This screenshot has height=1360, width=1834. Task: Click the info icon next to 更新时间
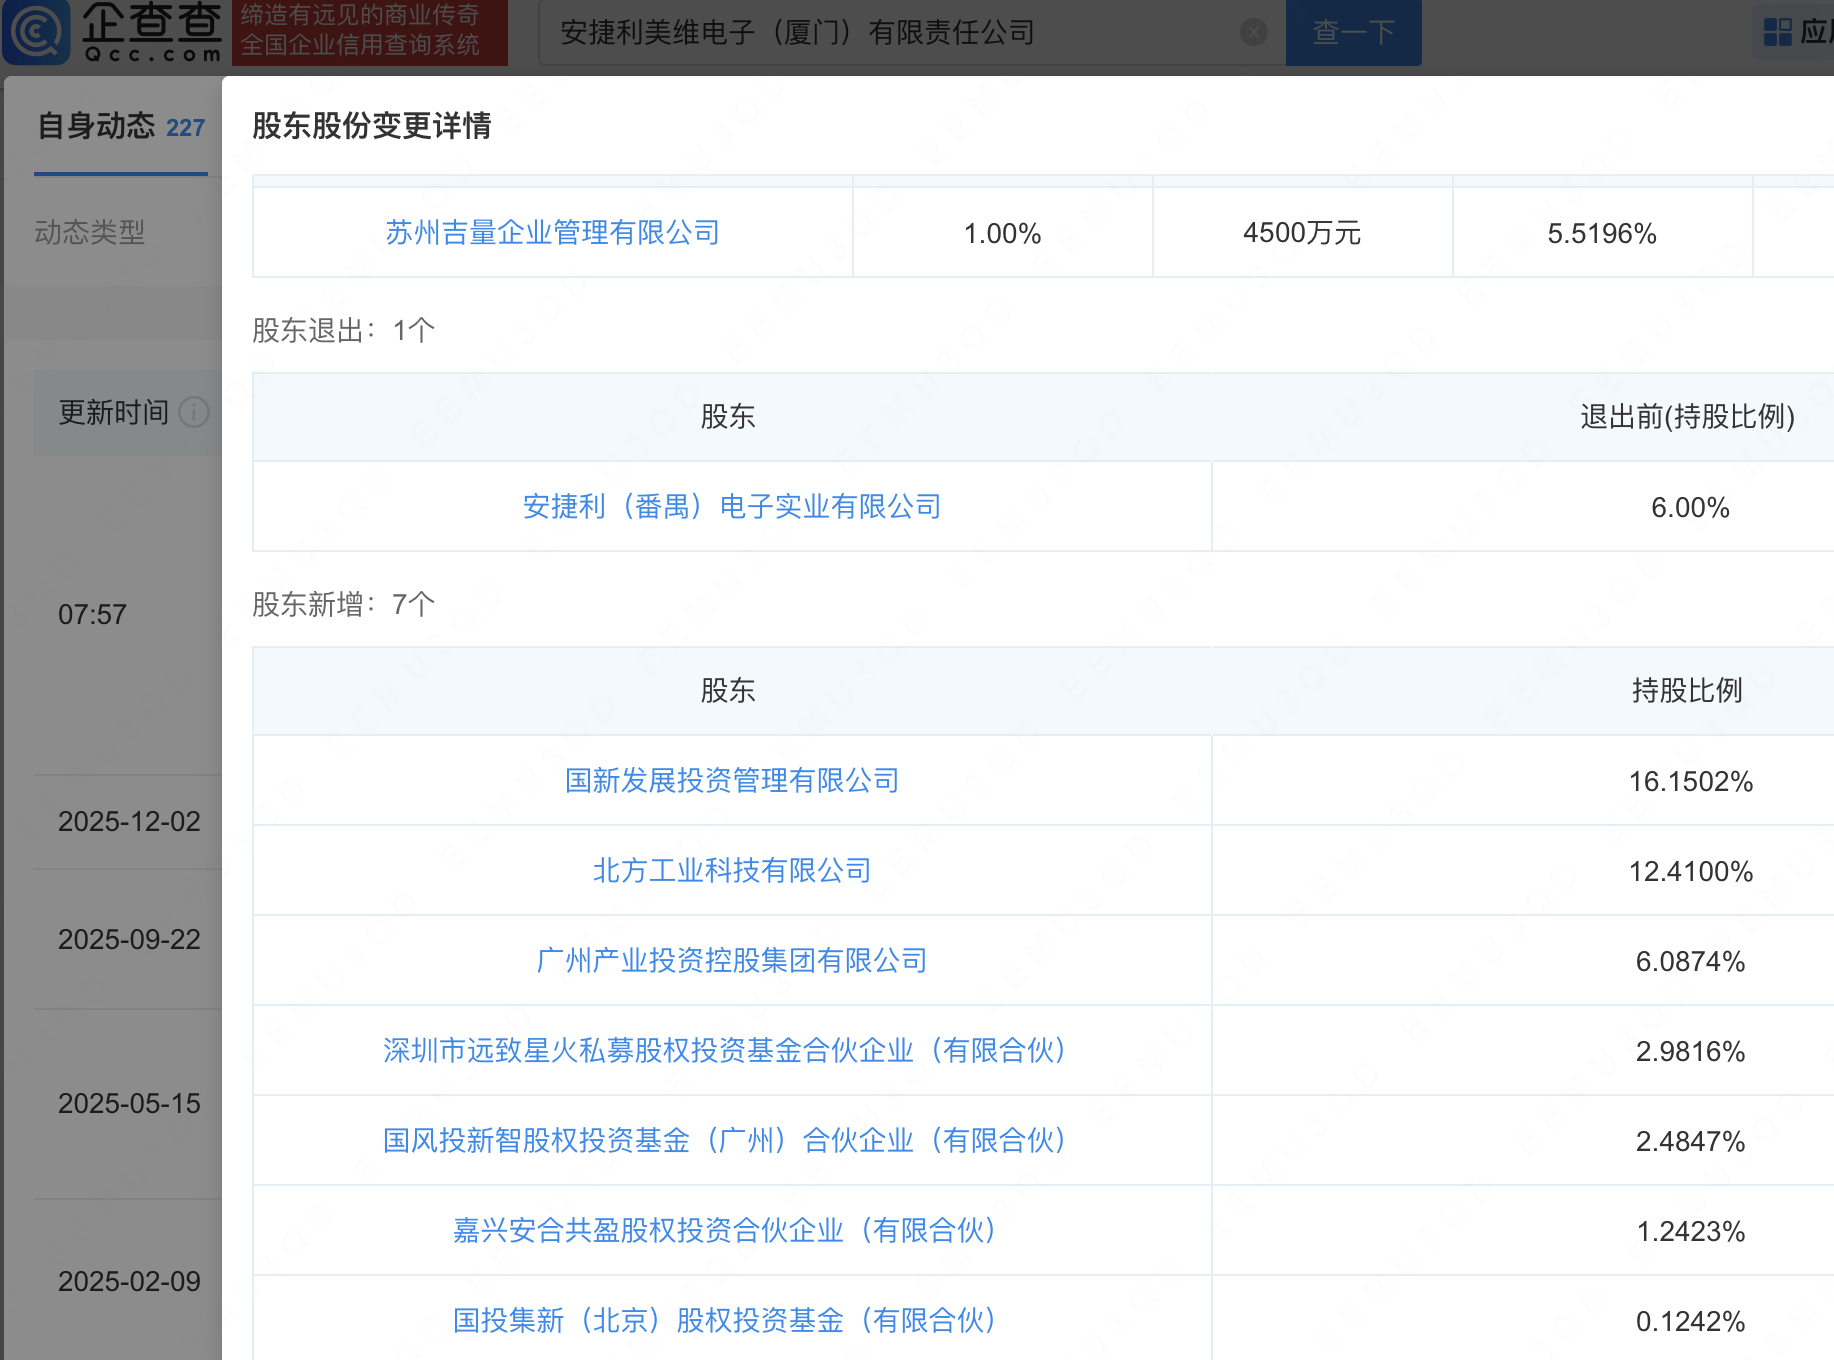tap(193, 413)
